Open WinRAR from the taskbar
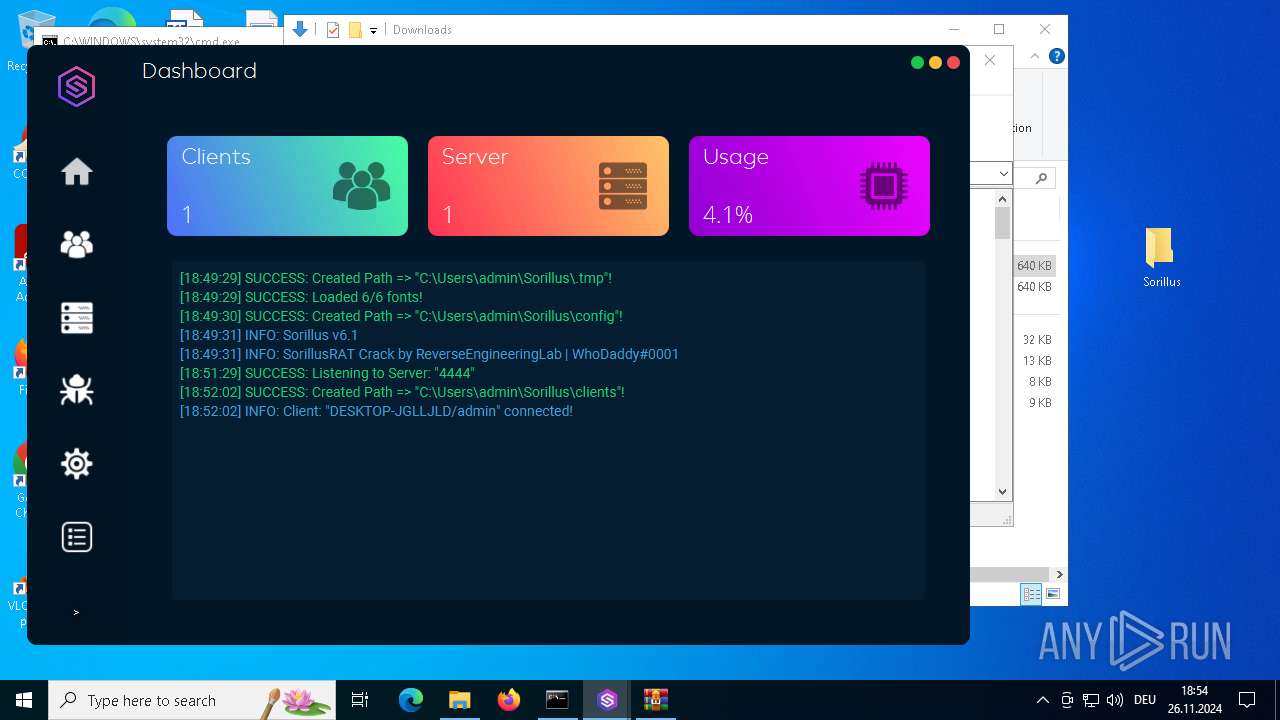1280x720 pixels. tap(656, 700)
